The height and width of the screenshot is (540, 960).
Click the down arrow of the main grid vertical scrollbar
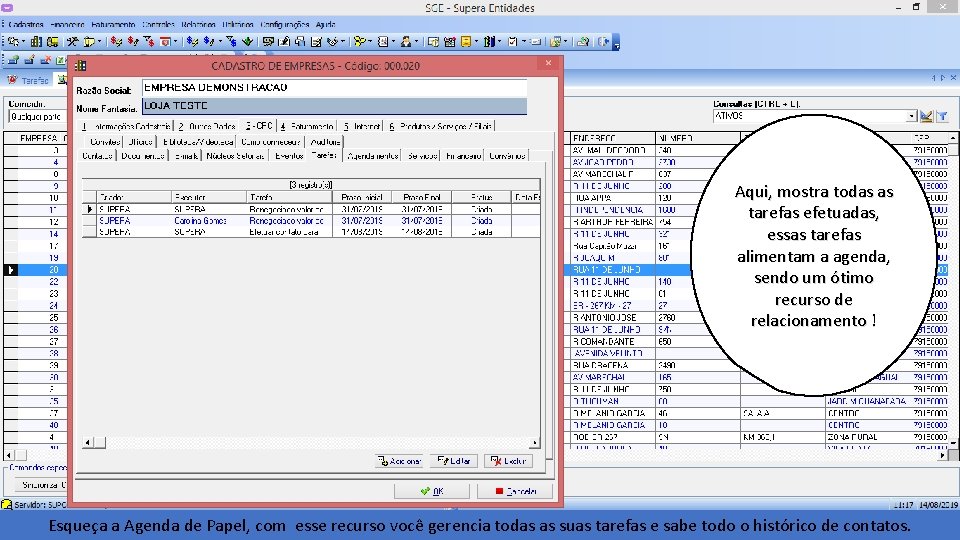point(953,442)
